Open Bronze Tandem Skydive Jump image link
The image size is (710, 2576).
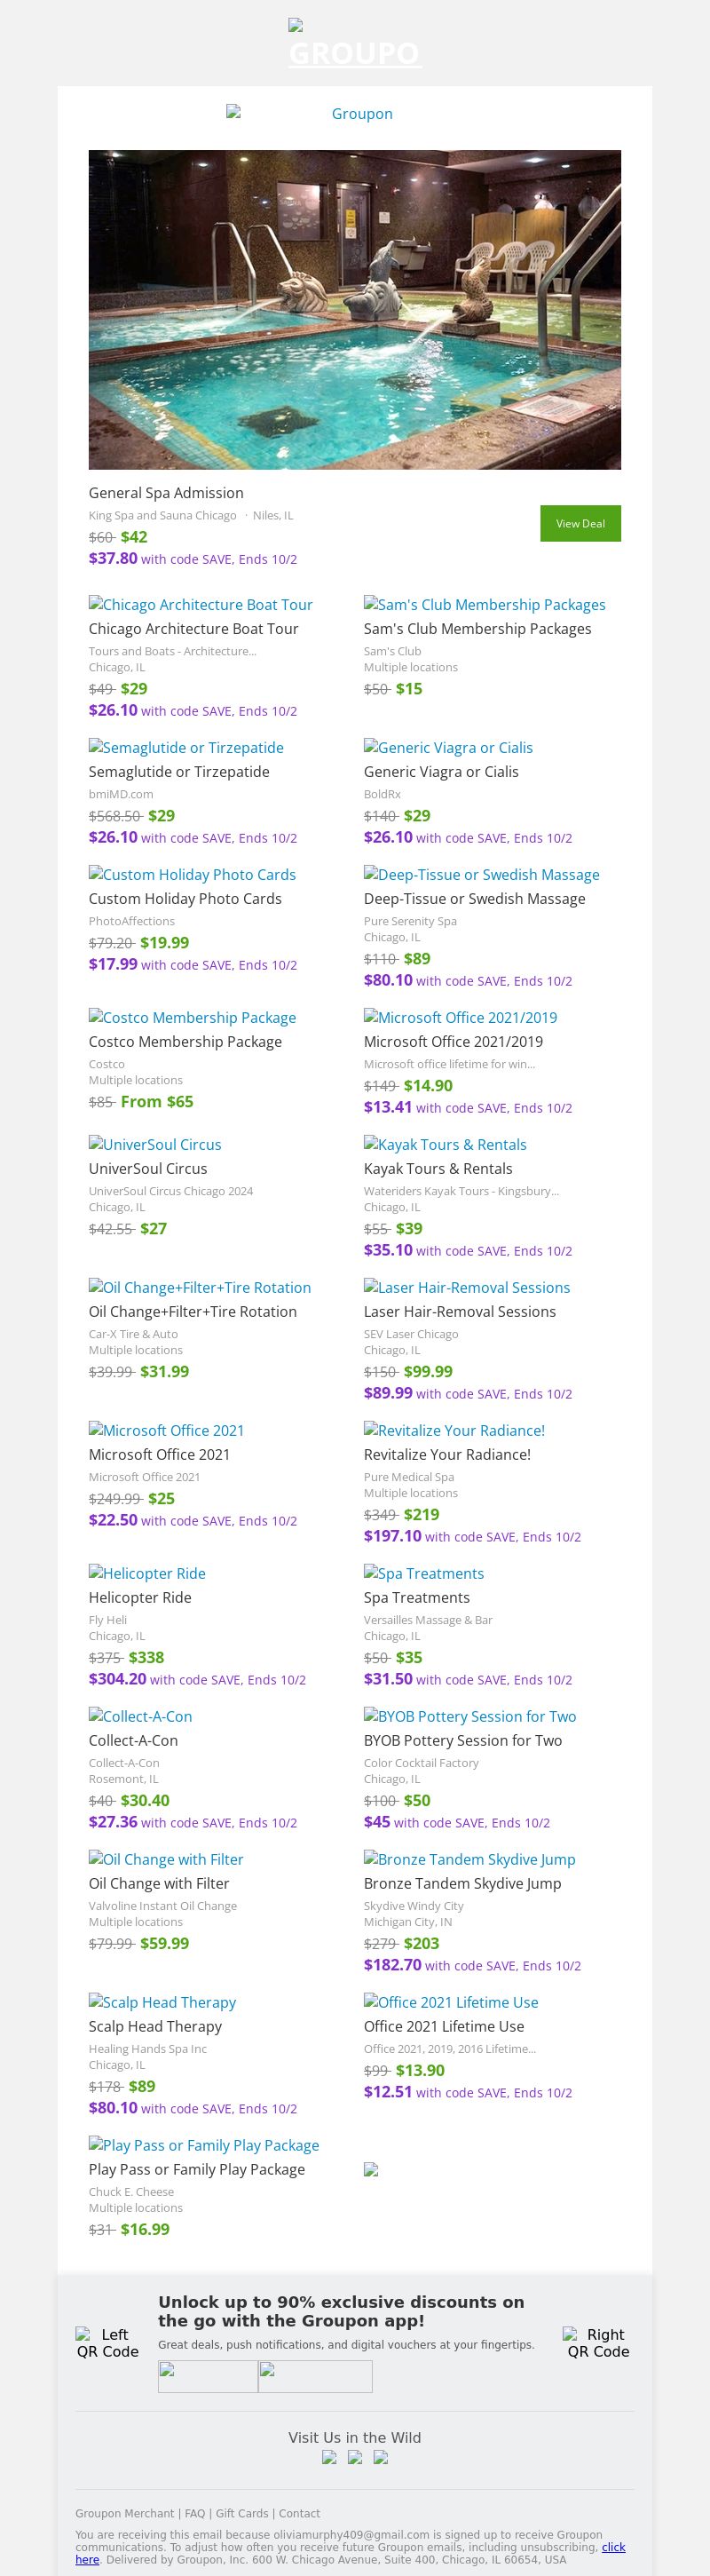tap(469, 1859)
